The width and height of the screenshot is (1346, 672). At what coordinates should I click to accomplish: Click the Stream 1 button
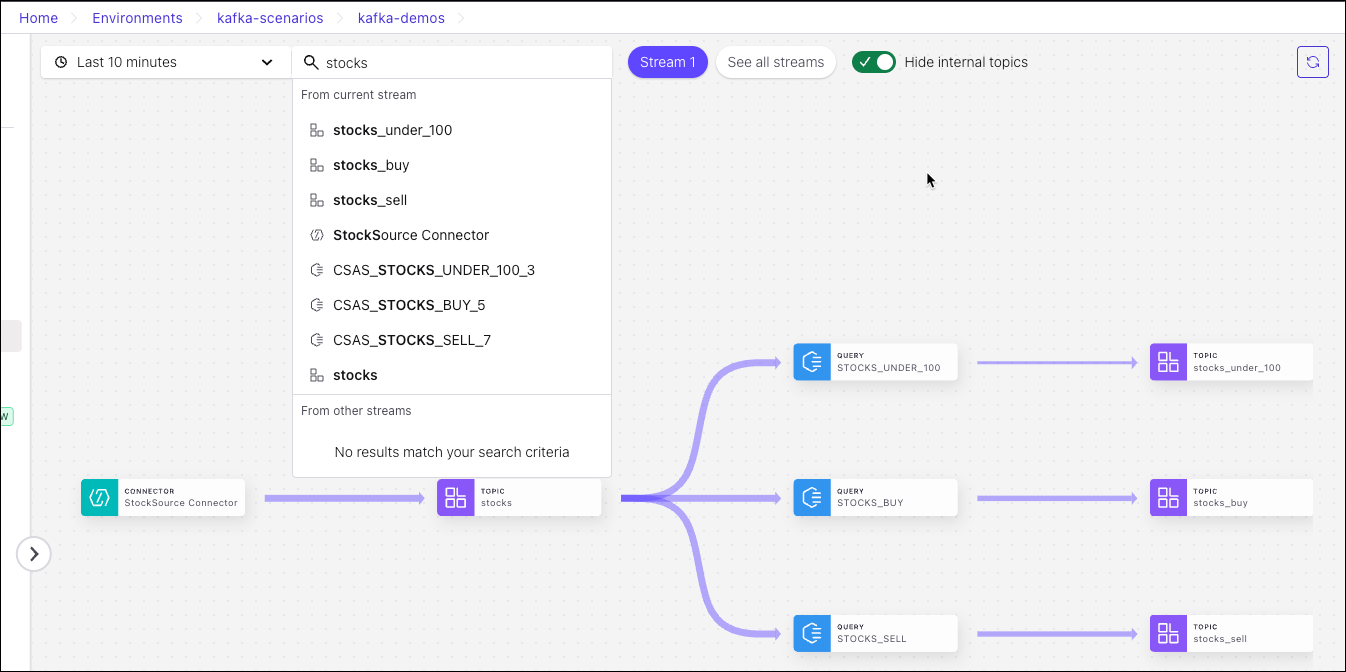tap(667, 62)
